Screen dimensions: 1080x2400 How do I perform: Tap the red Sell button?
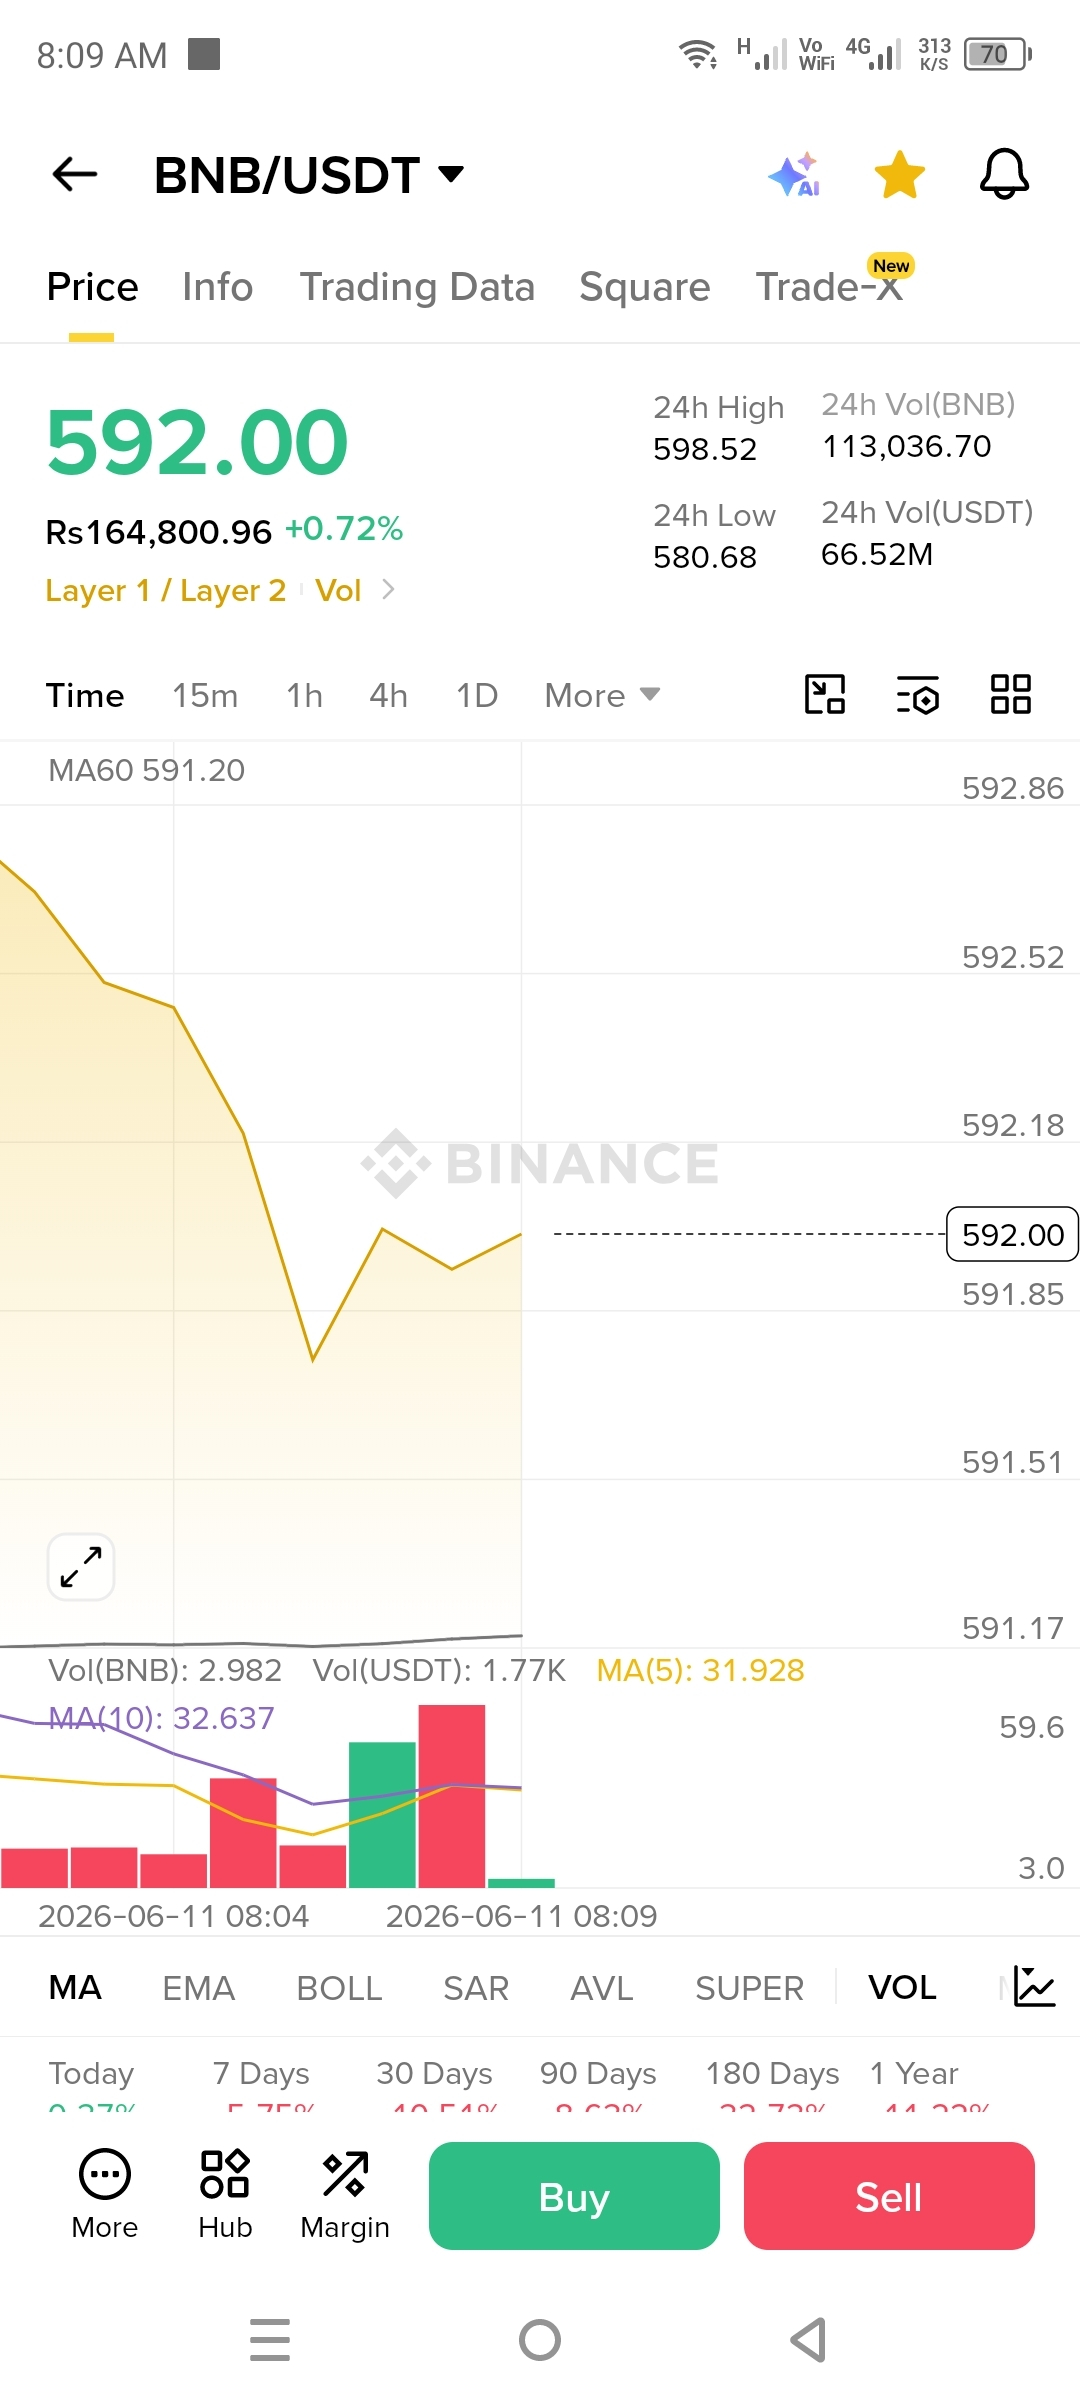(x=889, y=2196)
